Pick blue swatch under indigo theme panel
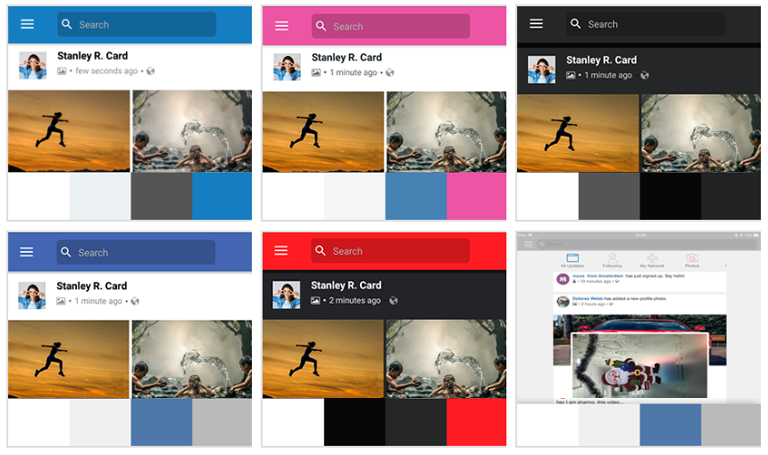This screenshot has width=768, height=455. pyautogui.click(x=162, y=422)
